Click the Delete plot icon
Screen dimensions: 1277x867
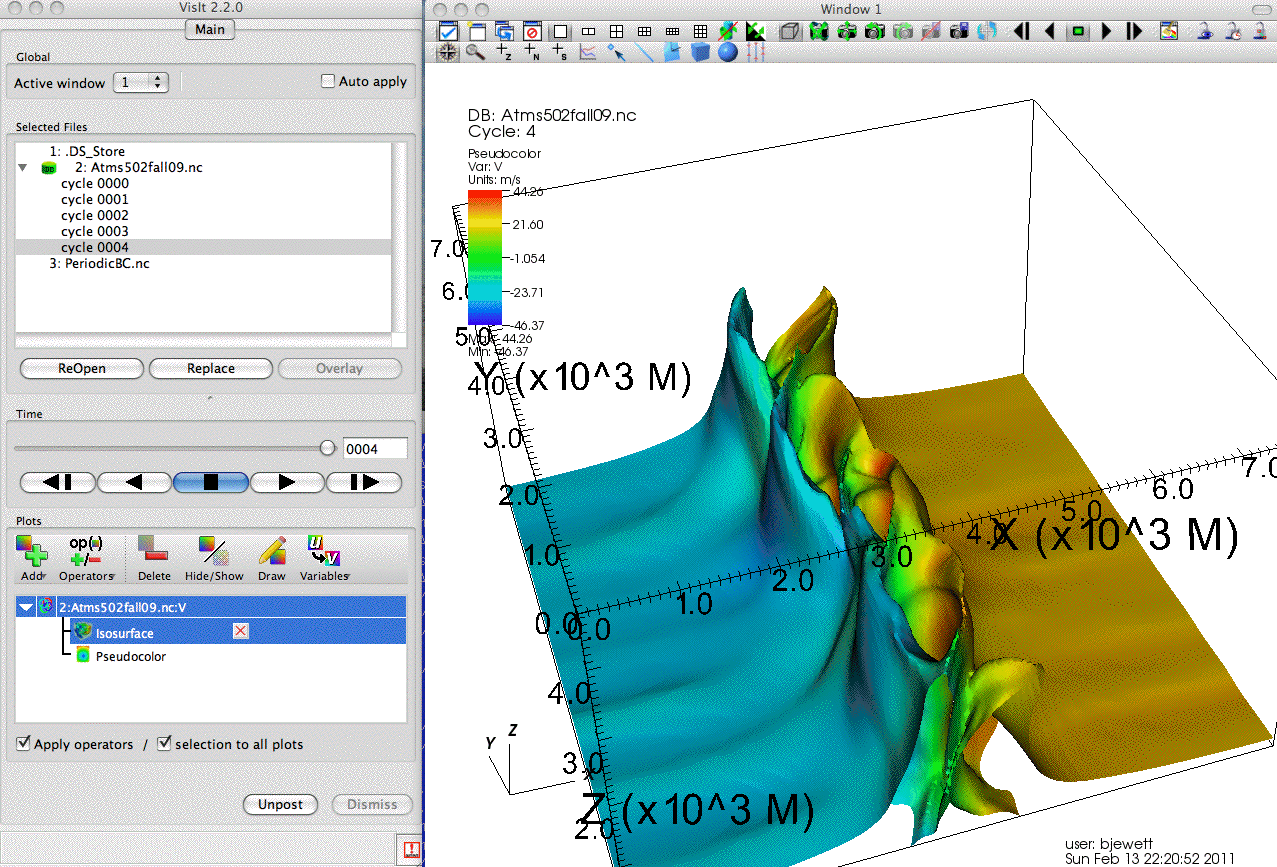(x=153, y=550)
